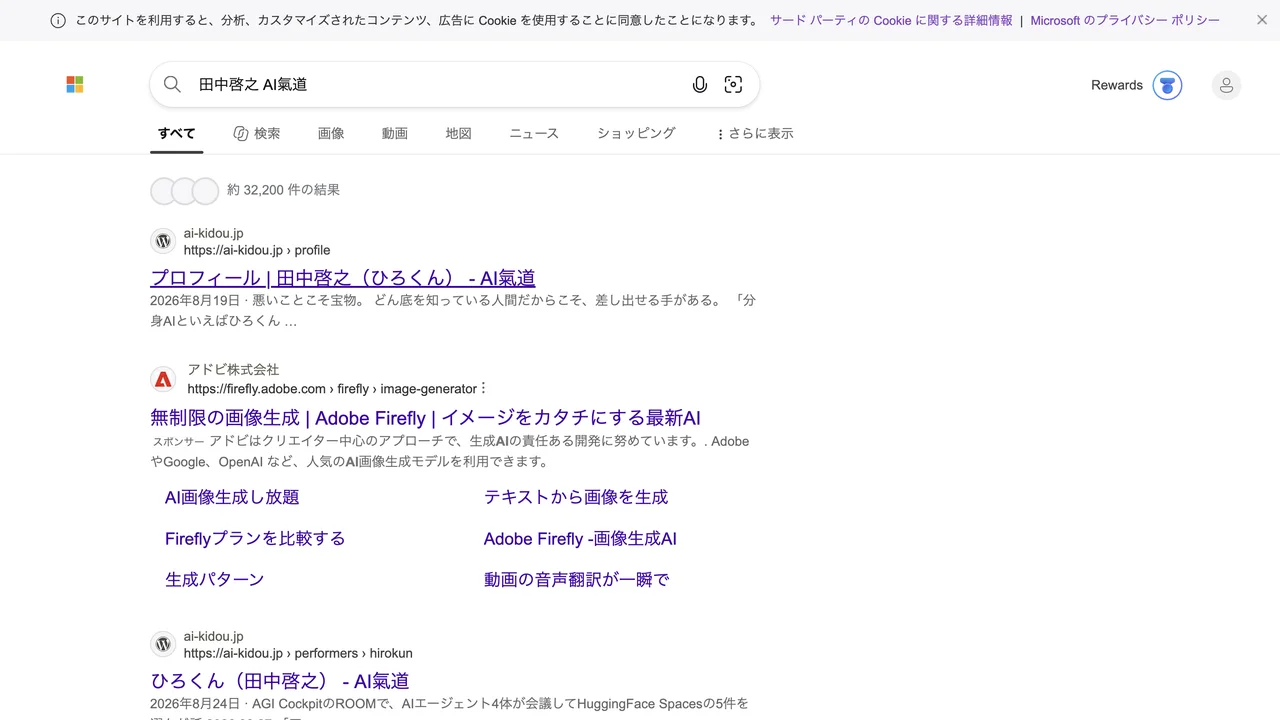Click into the search query field
The width and height of the screenshot is (1280, 720).
440,85
